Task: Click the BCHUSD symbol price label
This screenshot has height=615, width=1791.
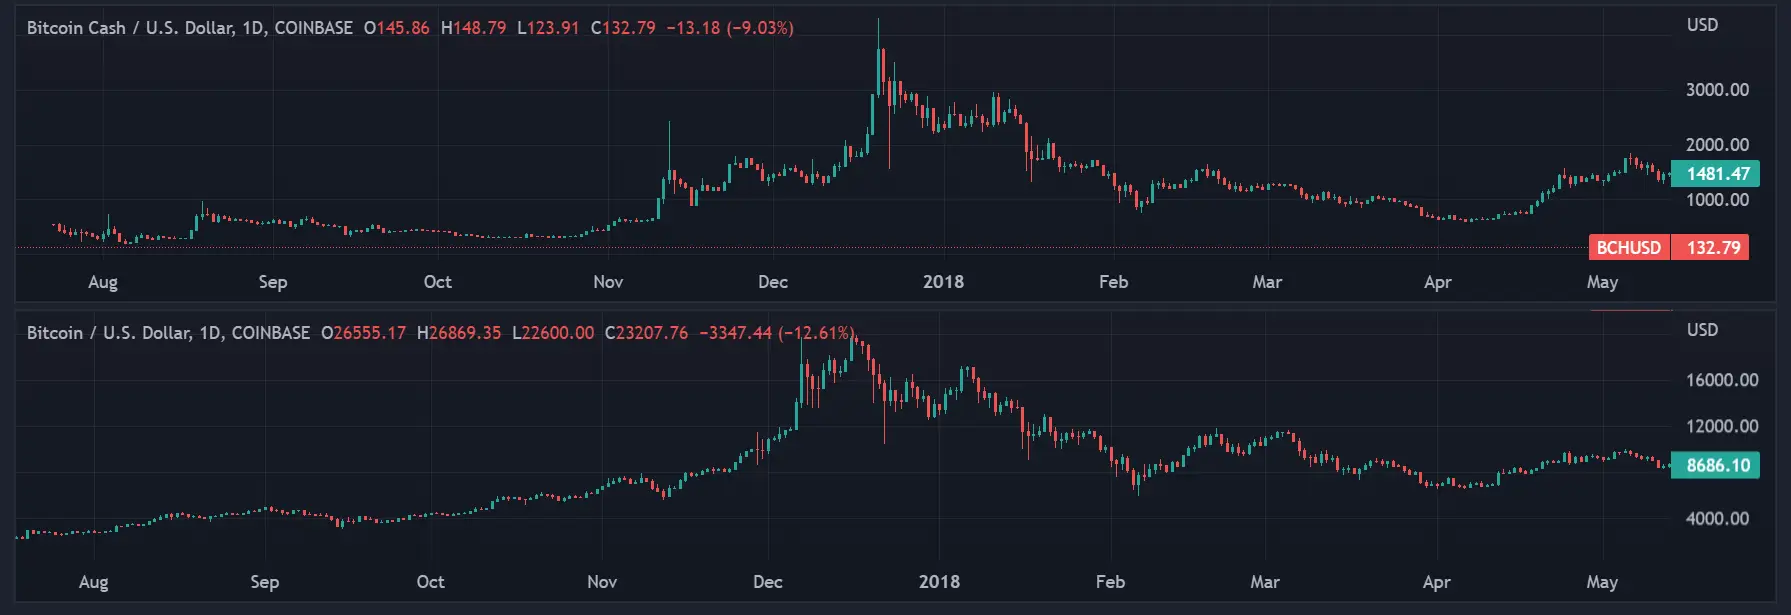Action: coord(1628,248)
